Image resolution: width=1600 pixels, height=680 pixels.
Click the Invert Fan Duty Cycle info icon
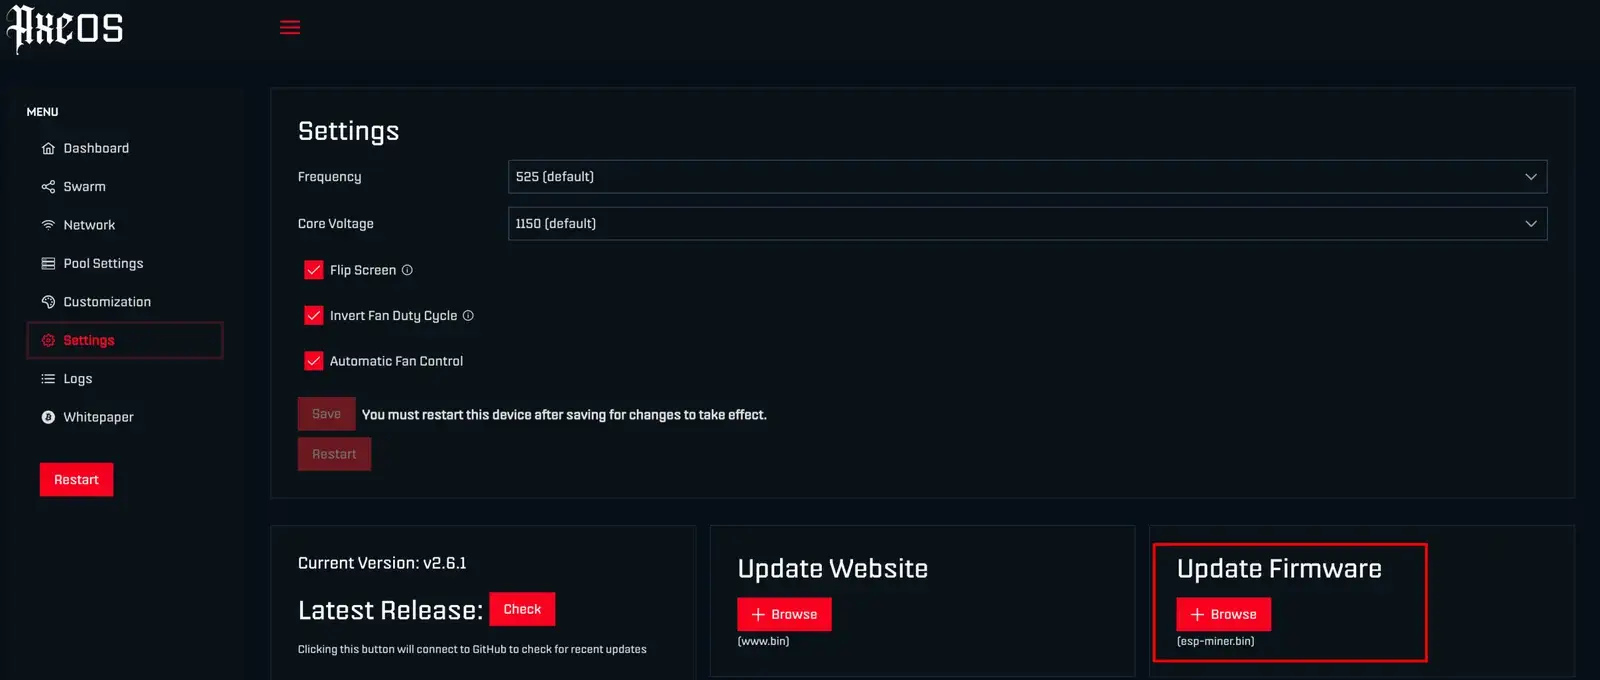click(468, 316)
